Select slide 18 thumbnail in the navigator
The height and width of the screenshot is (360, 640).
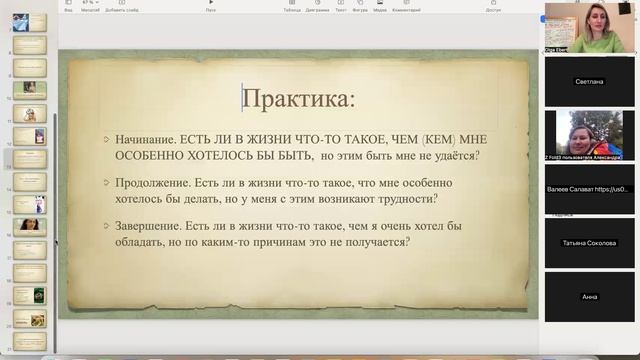point(29,273)
